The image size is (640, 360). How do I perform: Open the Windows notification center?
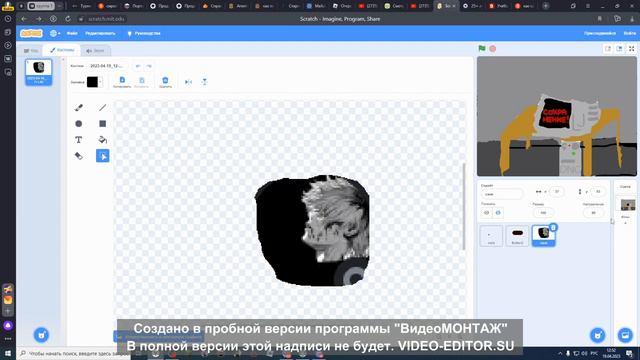click(630, 353)
